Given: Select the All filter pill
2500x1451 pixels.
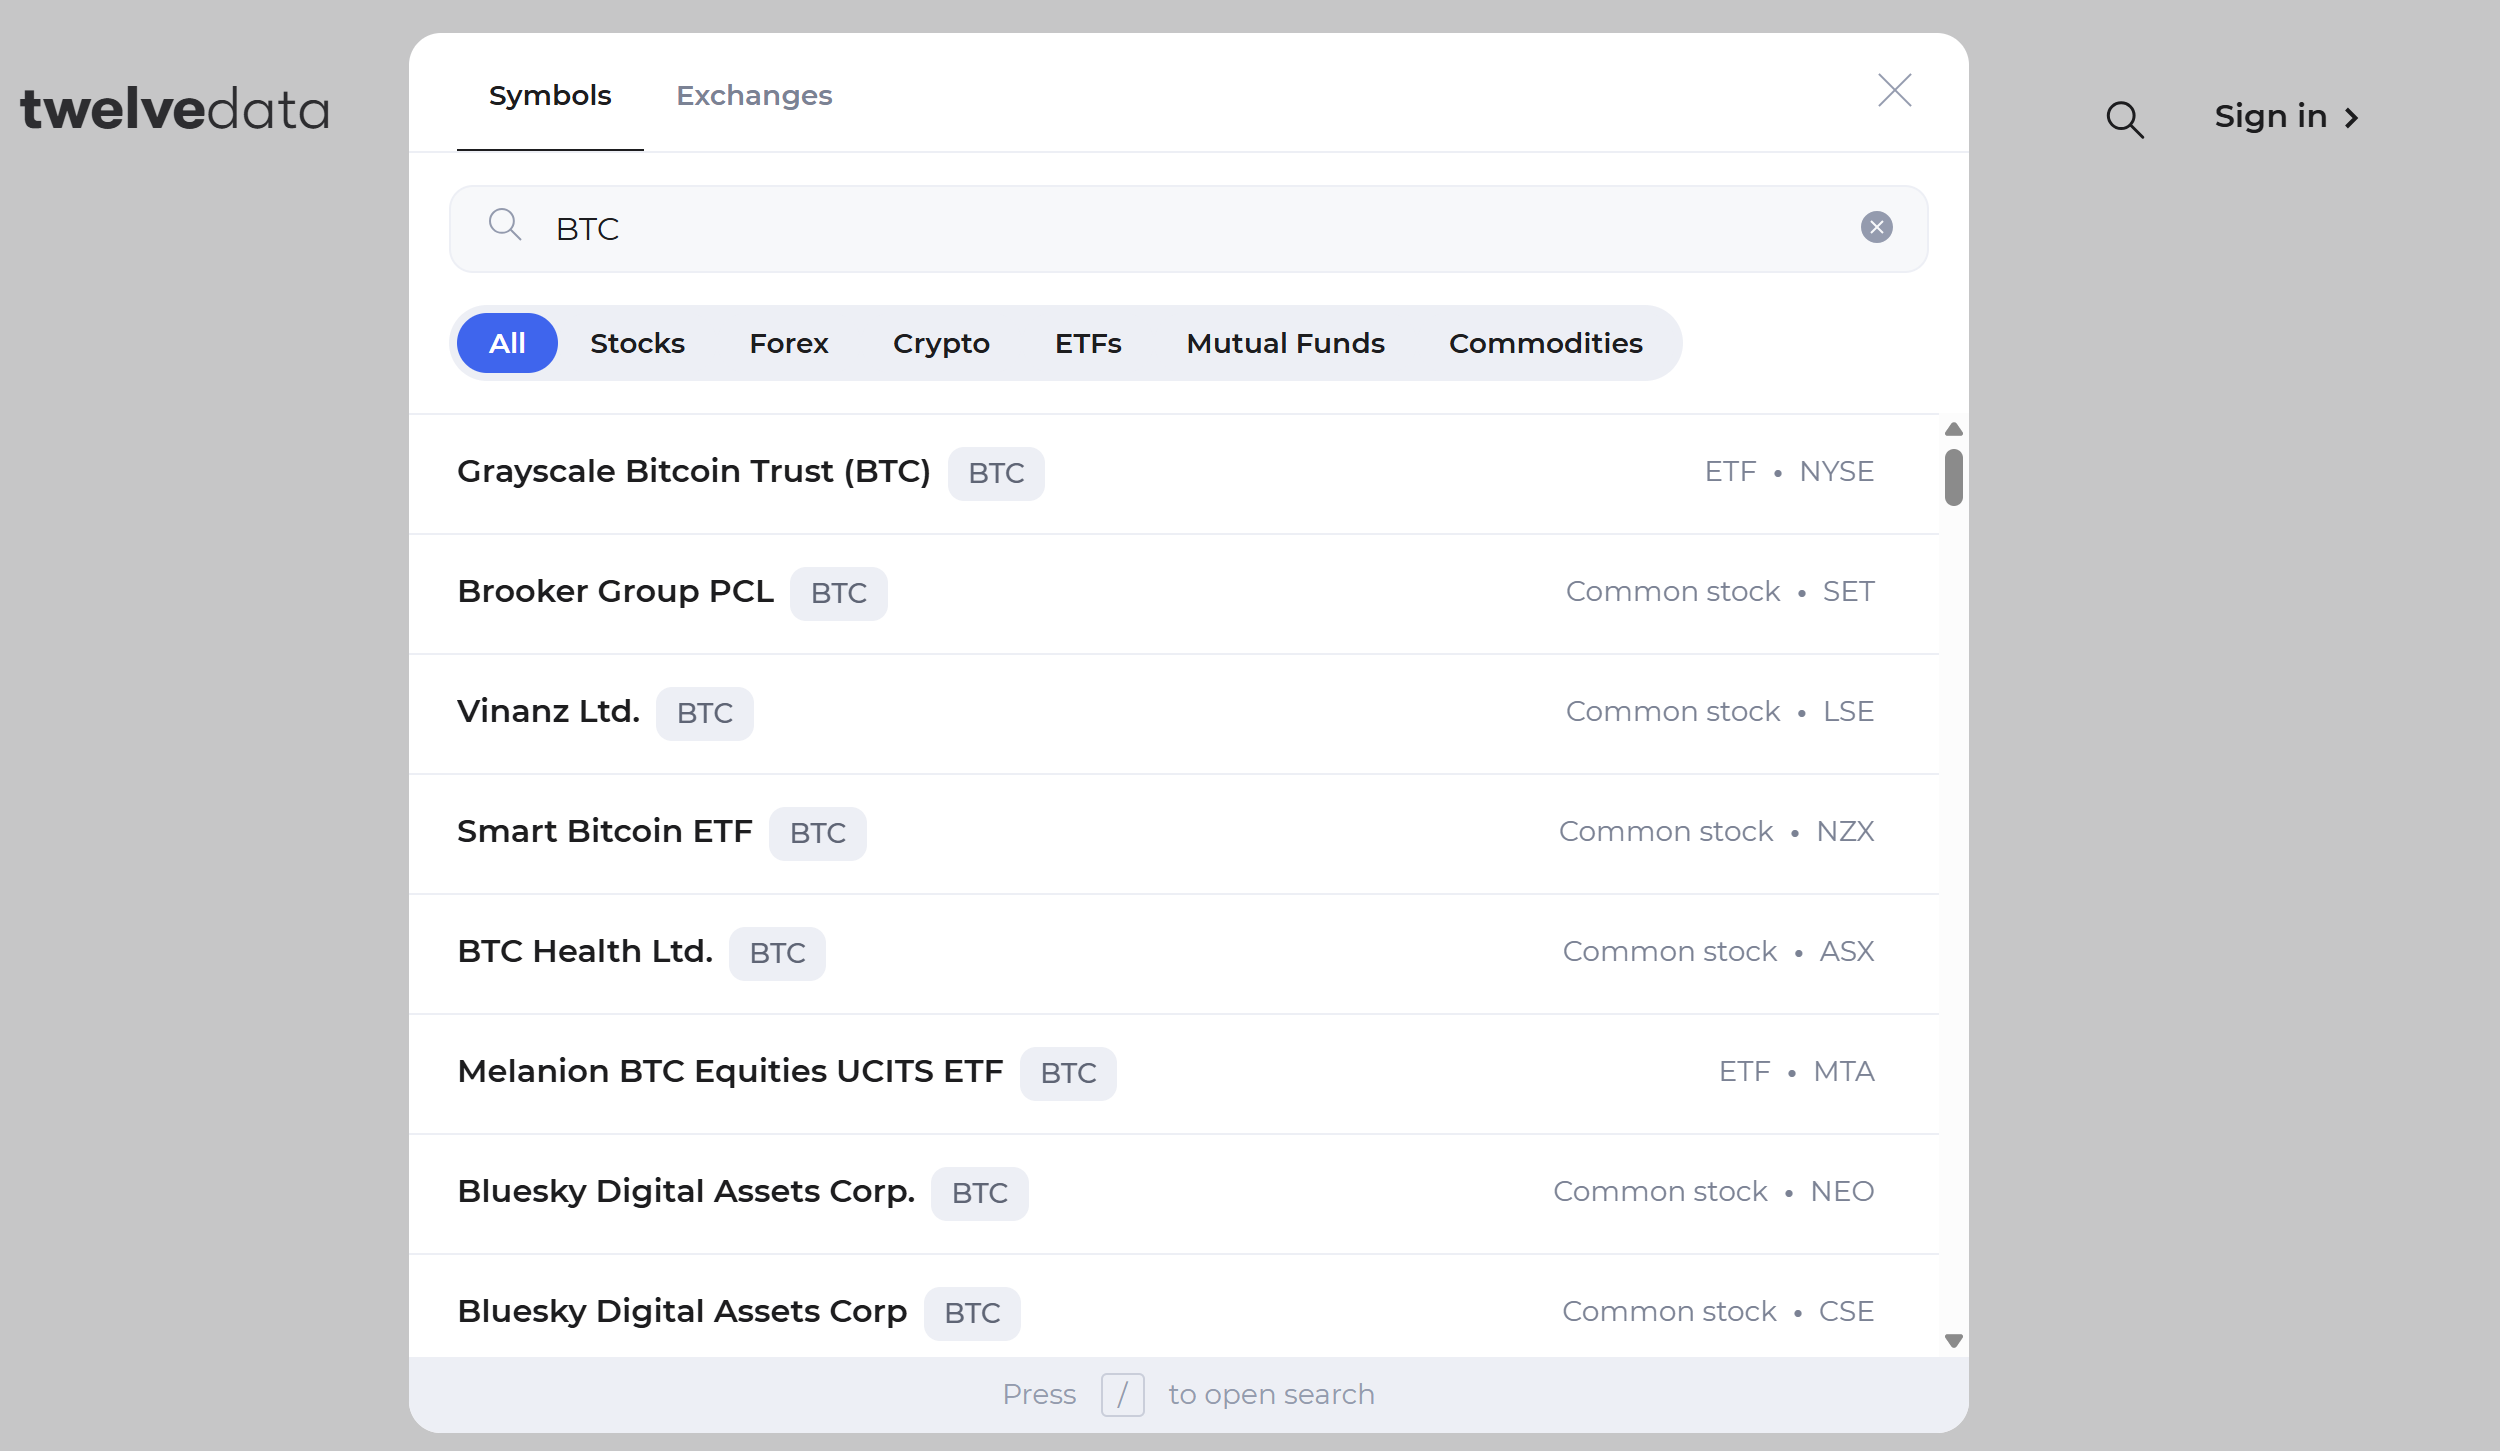Looking at the screenshot, I should (x=507, y=344).
